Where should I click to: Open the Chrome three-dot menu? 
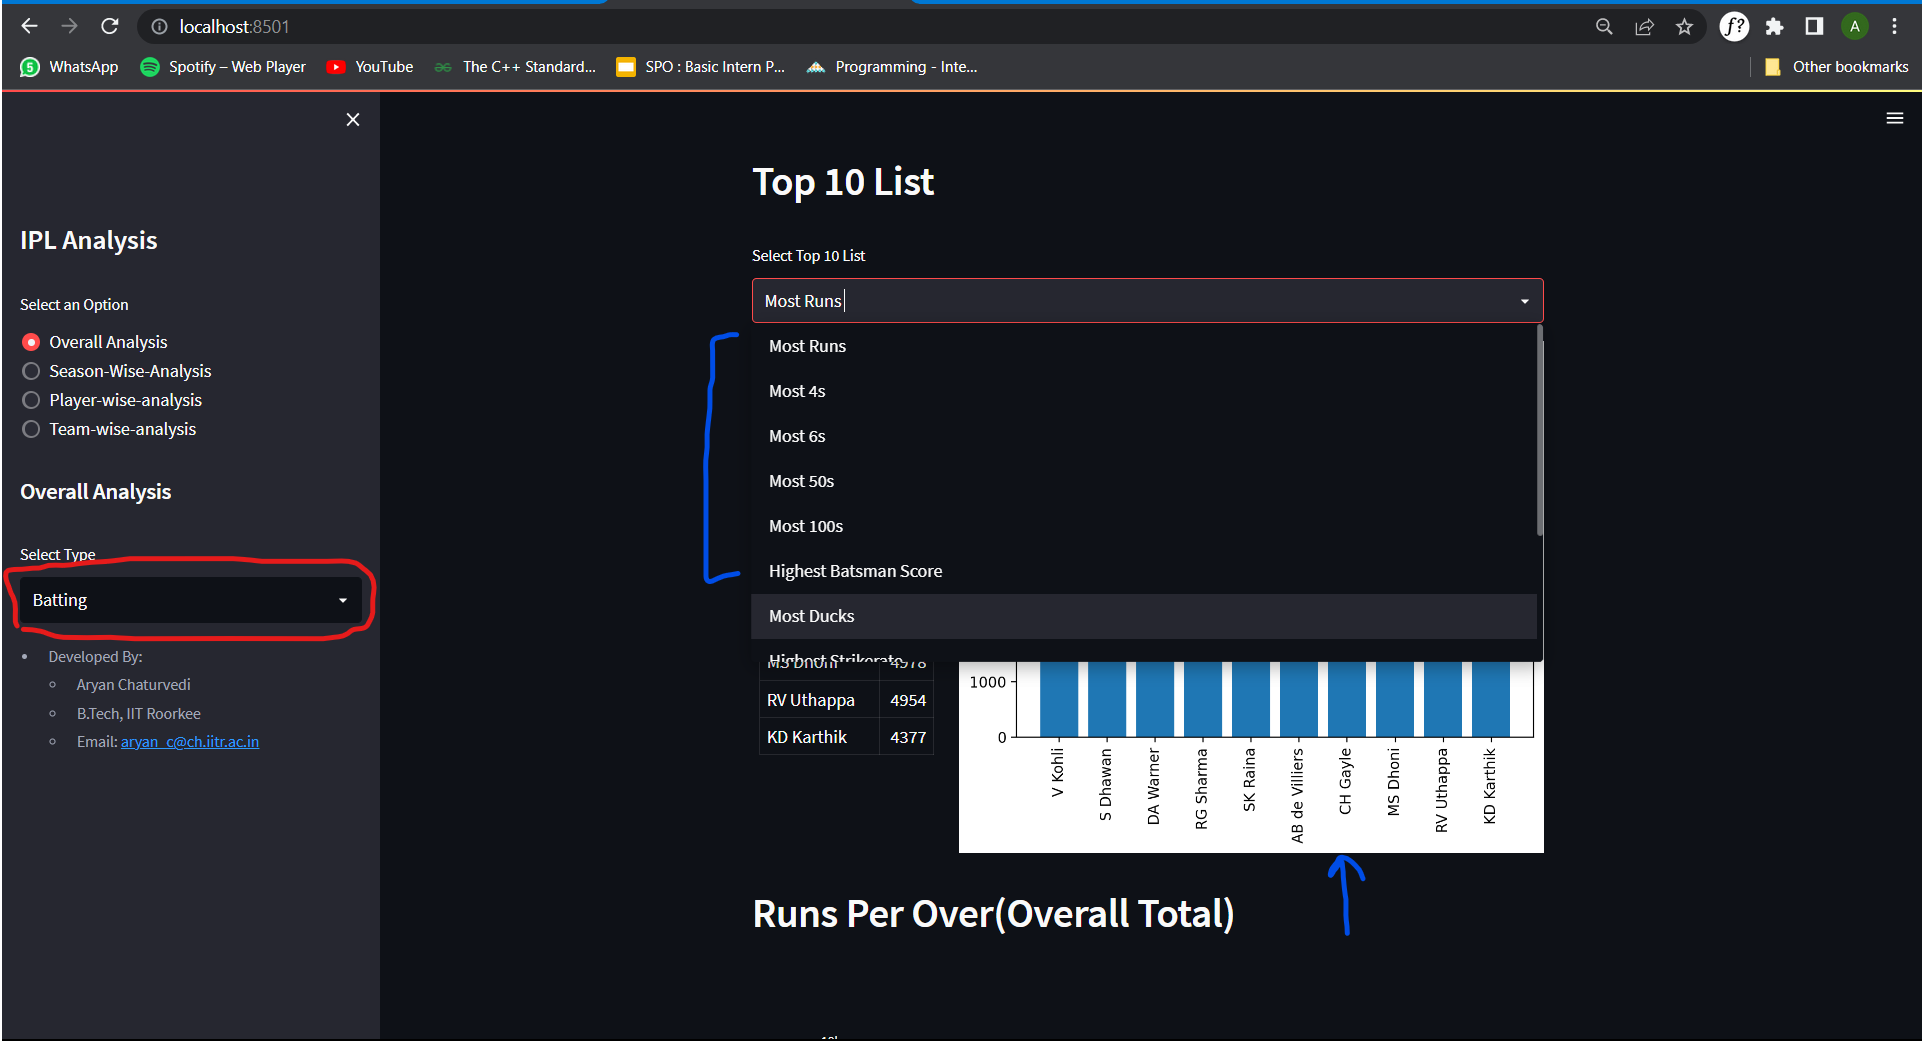click(1894, 26)
